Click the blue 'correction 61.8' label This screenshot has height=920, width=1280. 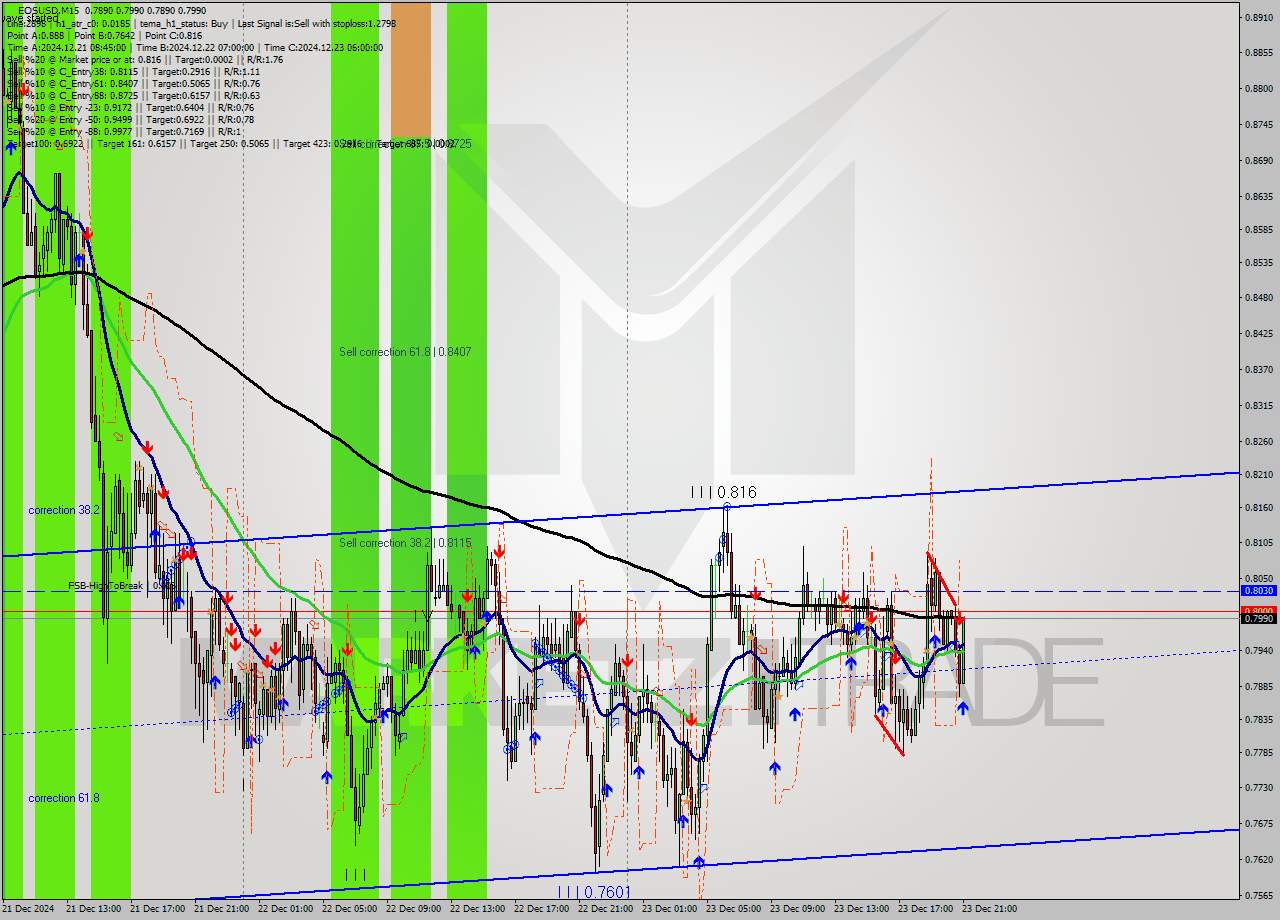64,798
